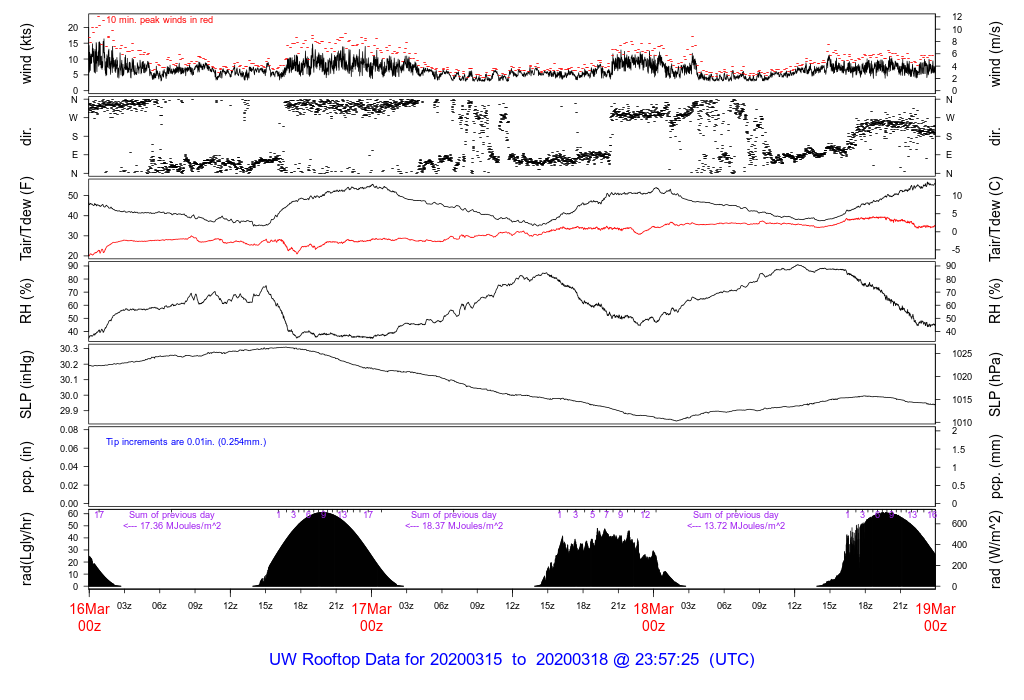Click the 'SLP (hPa)' axis label
This screenshot has height=700, width=1024.
point(995,385)
